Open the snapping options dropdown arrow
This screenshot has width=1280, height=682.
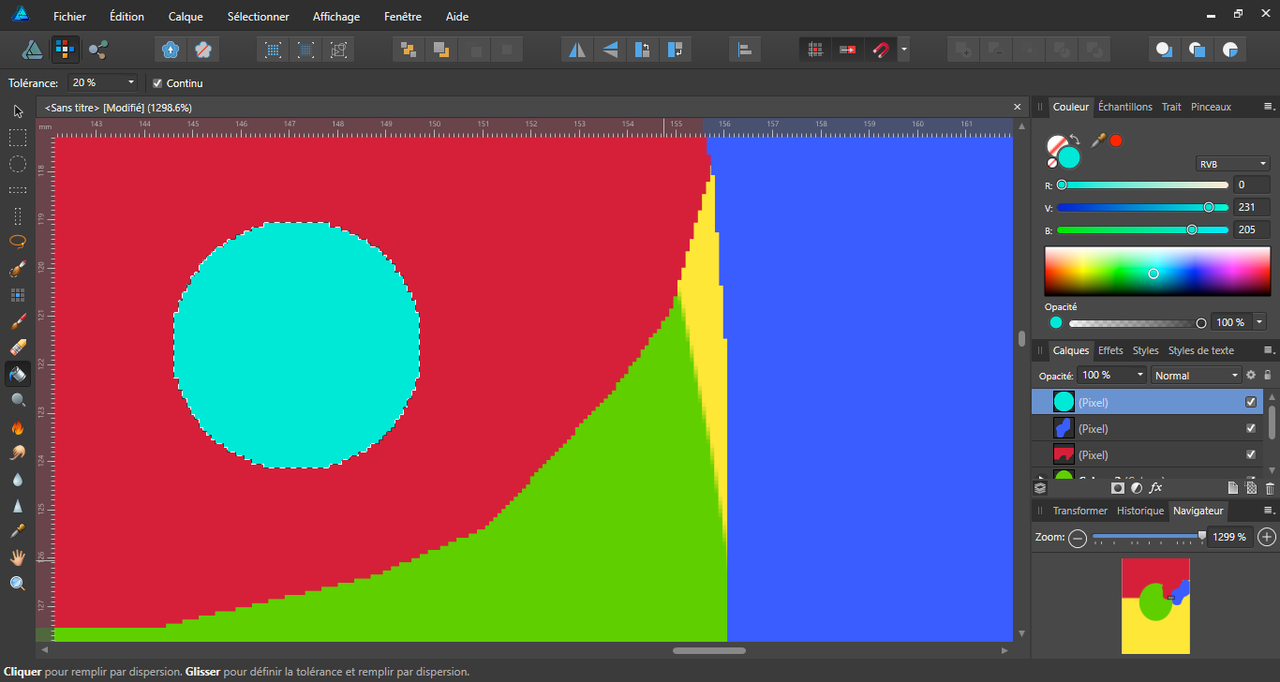(904, 49)
